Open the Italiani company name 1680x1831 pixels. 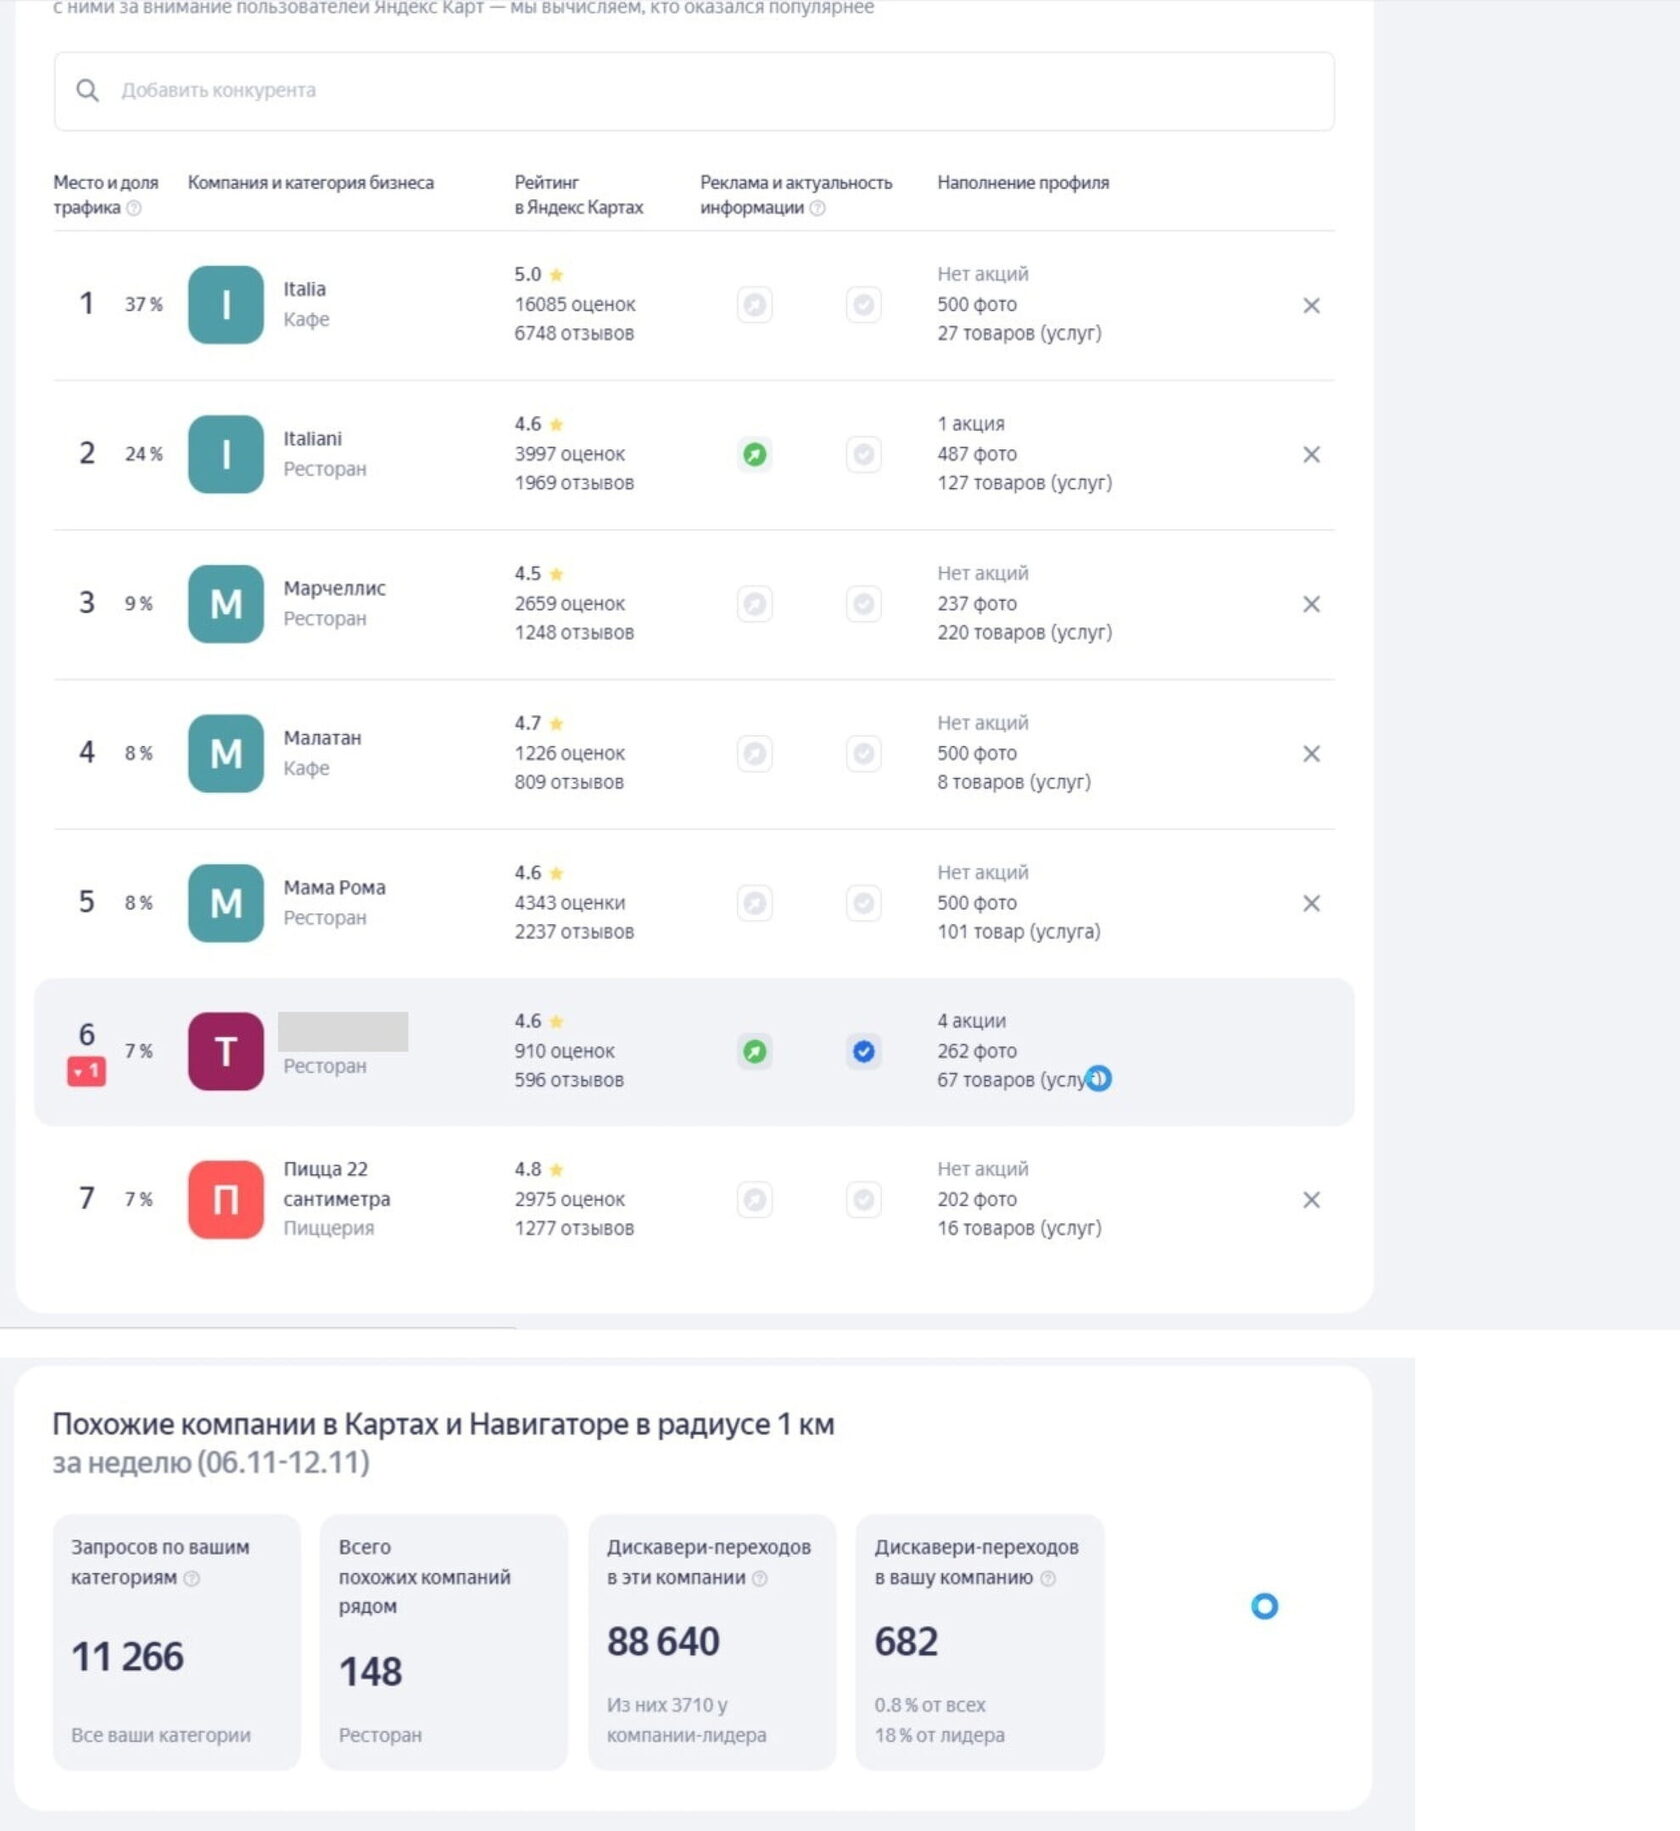312,439
